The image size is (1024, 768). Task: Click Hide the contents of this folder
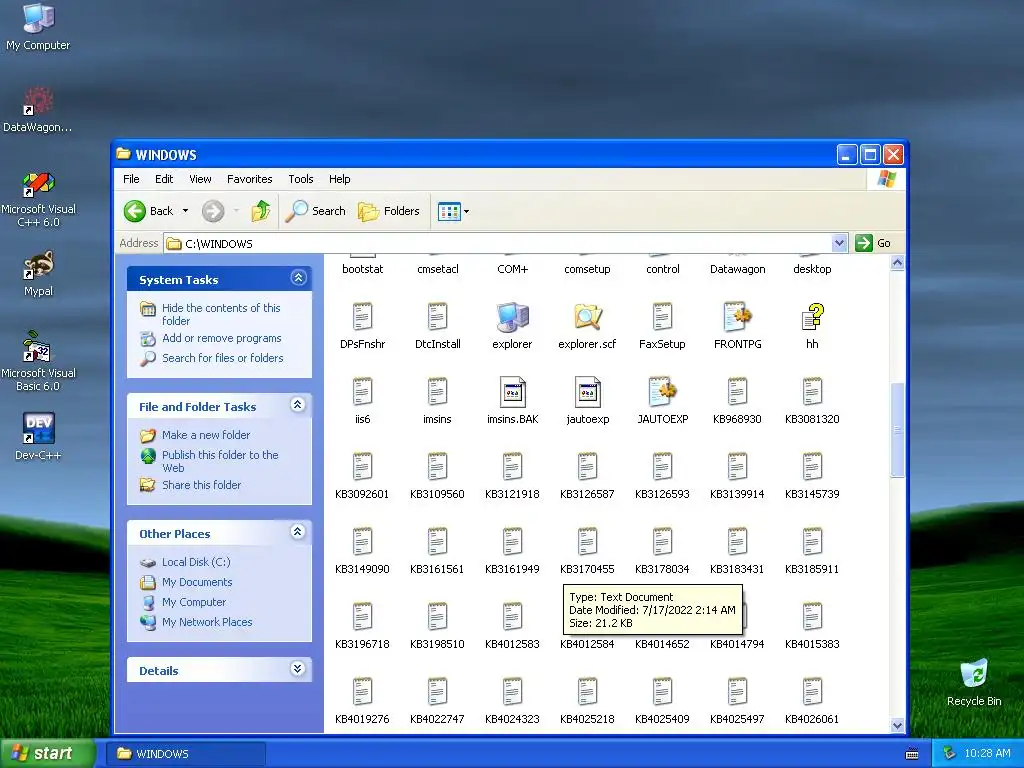click(x=221, y=314)
